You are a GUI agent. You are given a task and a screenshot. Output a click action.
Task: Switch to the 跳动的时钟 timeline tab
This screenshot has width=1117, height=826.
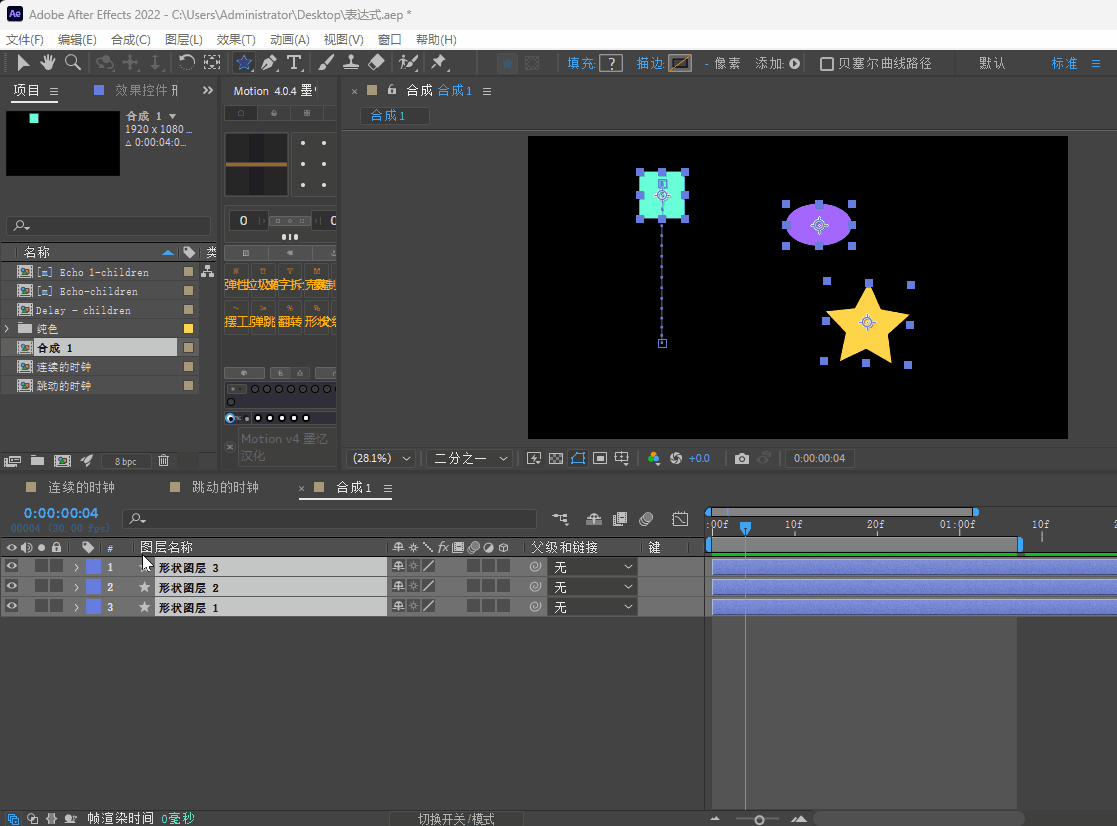[x=225, y=487]
